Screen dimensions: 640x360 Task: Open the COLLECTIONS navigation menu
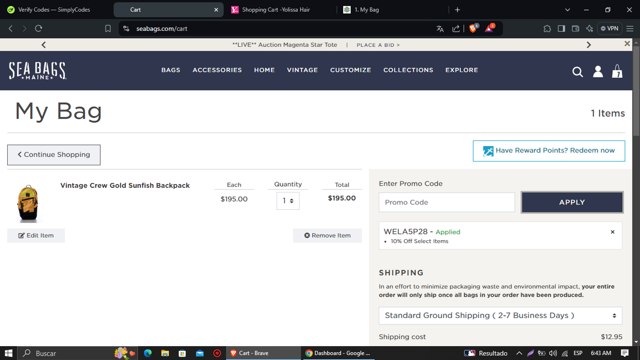(408, 70)
